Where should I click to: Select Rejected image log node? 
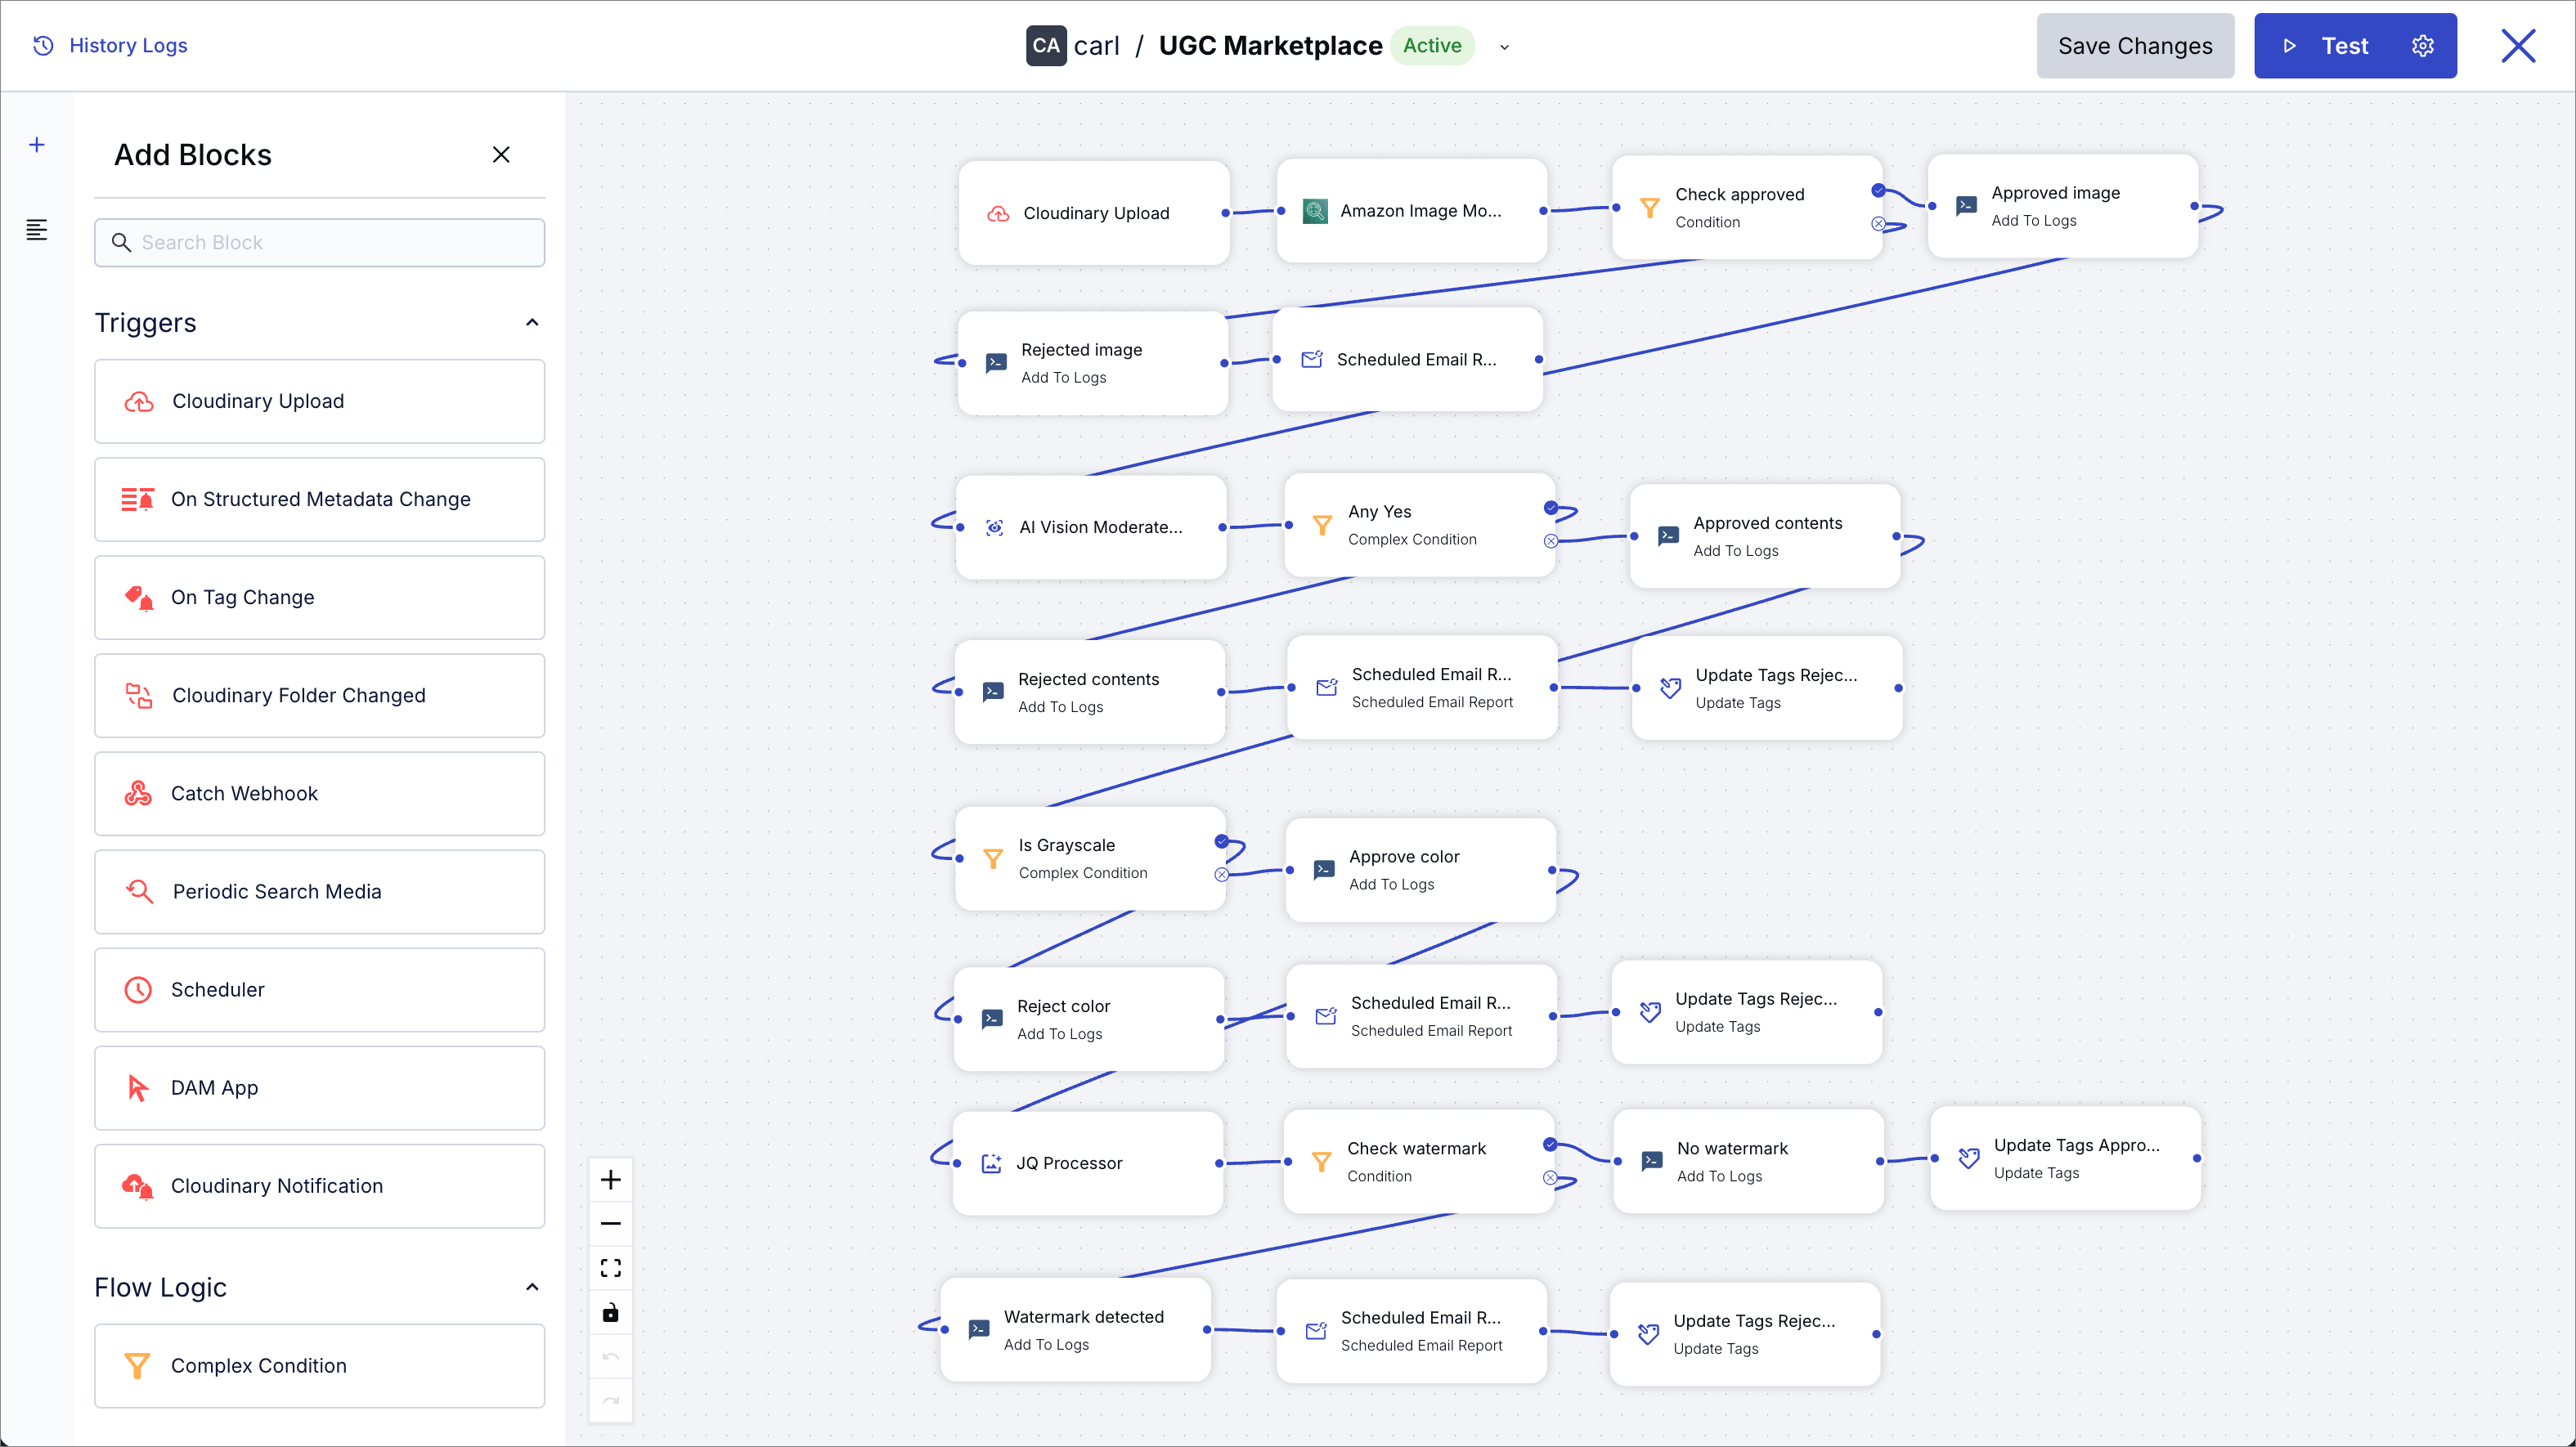[1093, 363]
